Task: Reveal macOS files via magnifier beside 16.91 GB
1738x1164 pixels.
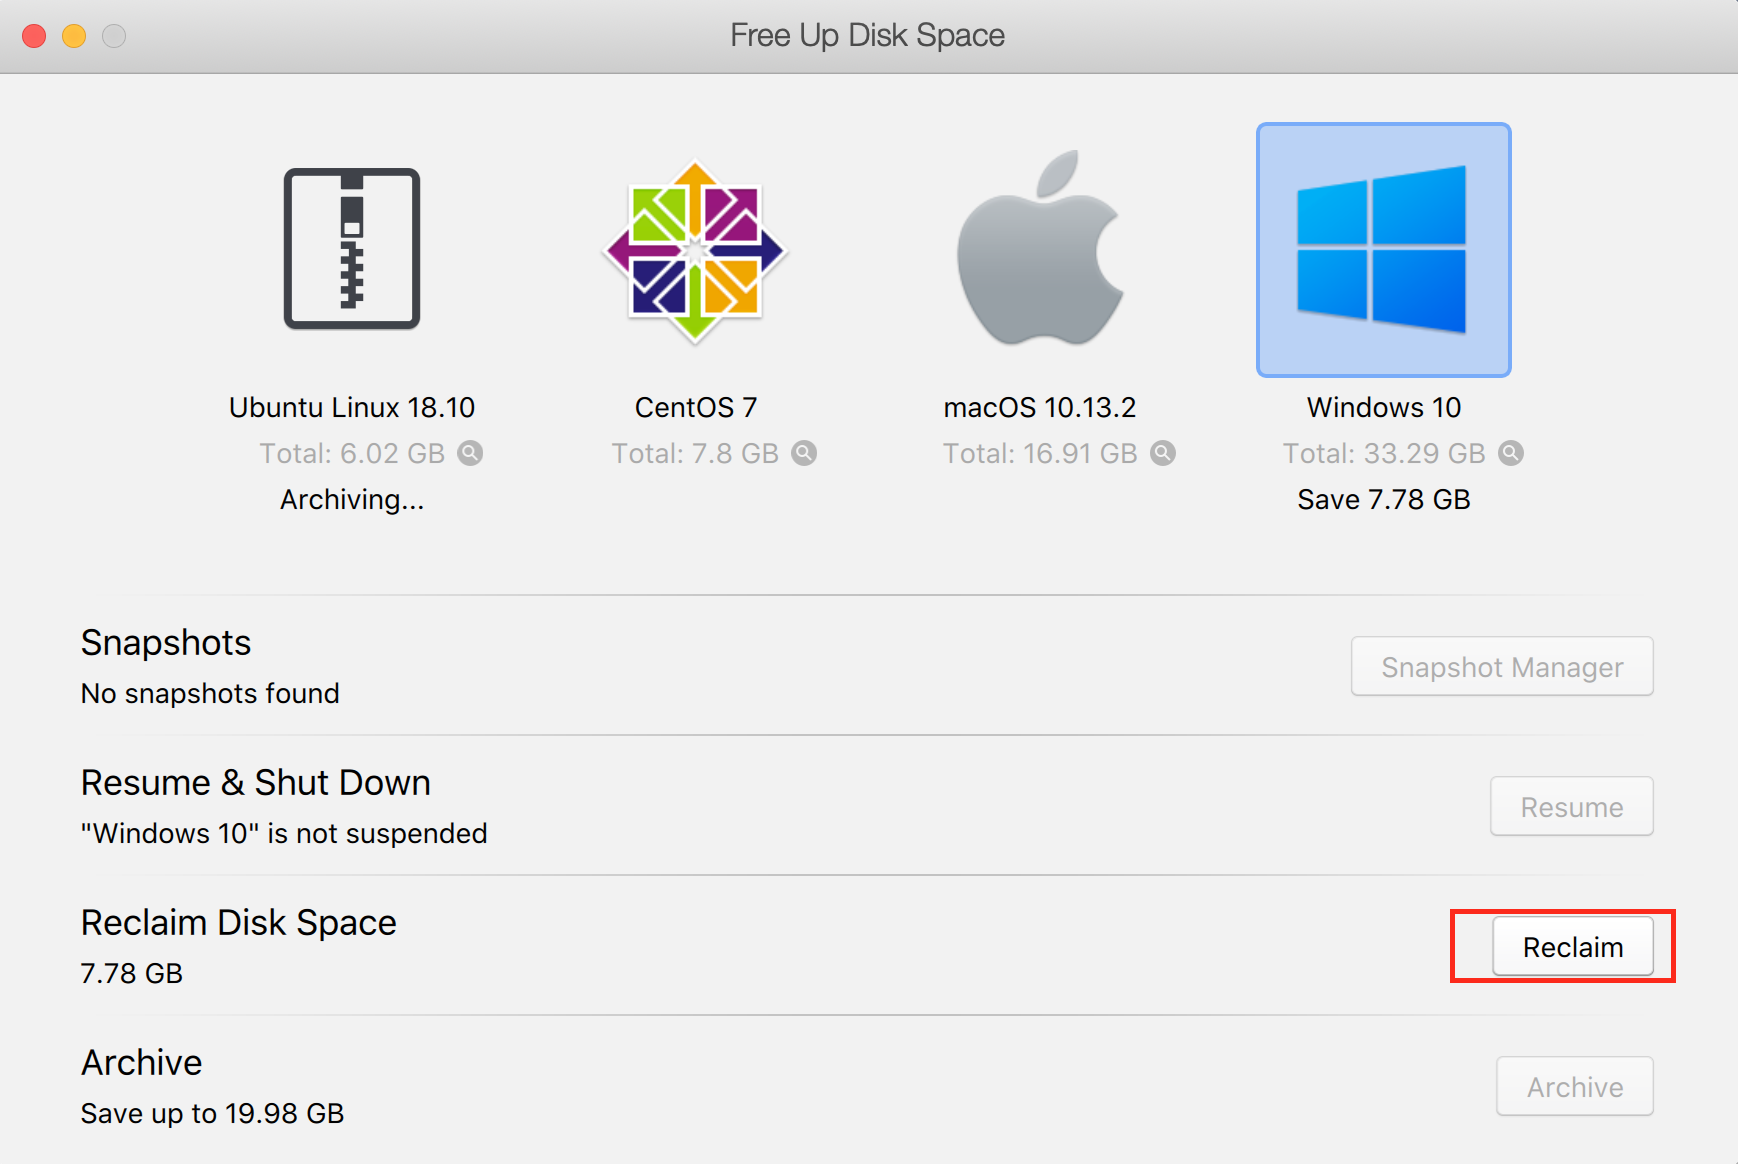Action: 1163,453
